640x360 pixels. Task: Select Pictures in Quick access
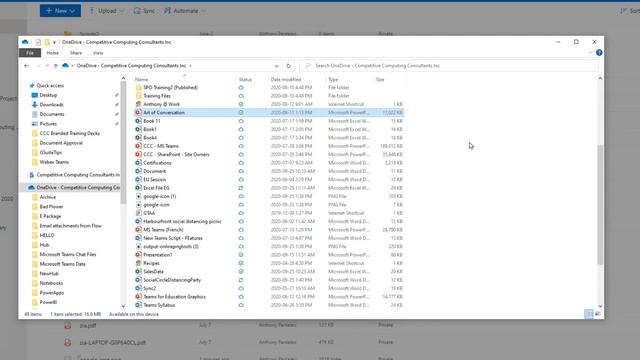tap(48, 124)
